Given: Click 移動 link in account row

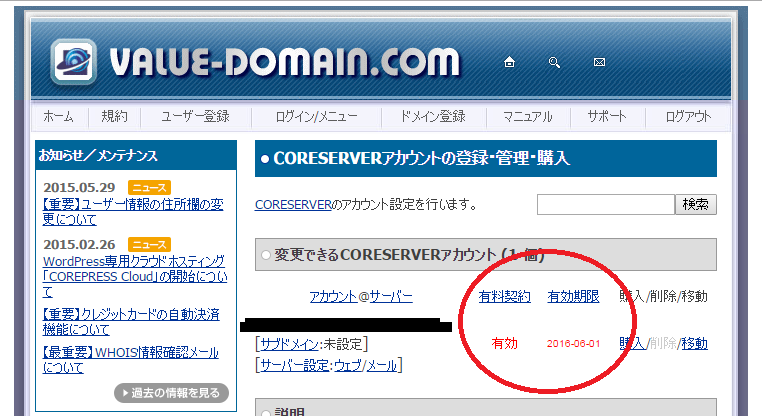Looking at the screenshot, I should click(694, 344).
